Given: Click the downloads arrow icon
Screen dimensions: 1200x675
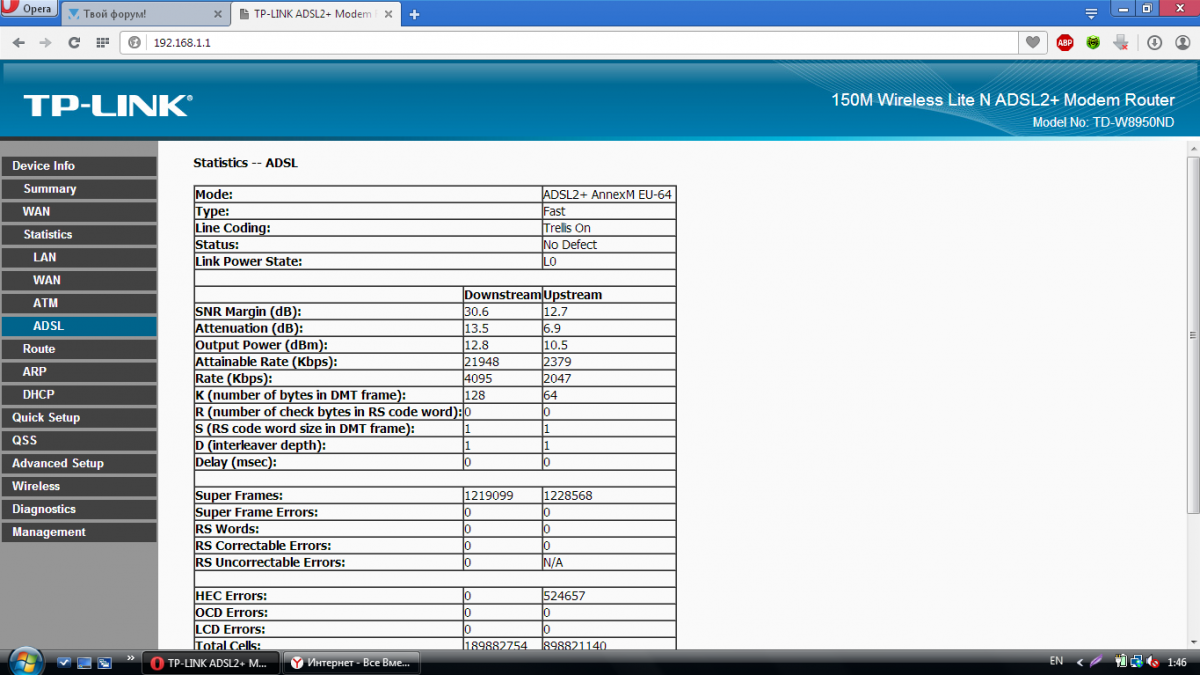Looking at the screenshot, I should 1154,43.
